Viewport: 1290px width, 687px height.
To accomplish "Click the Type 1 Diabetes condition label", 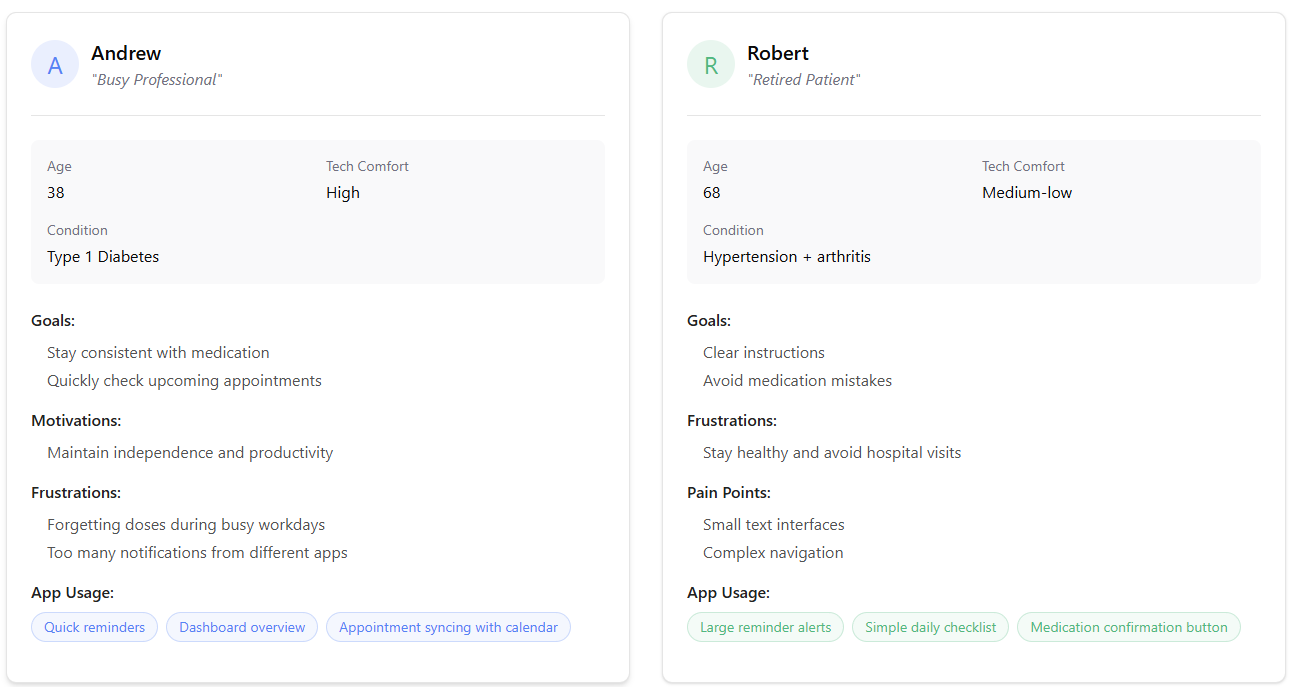I will 103,256.
